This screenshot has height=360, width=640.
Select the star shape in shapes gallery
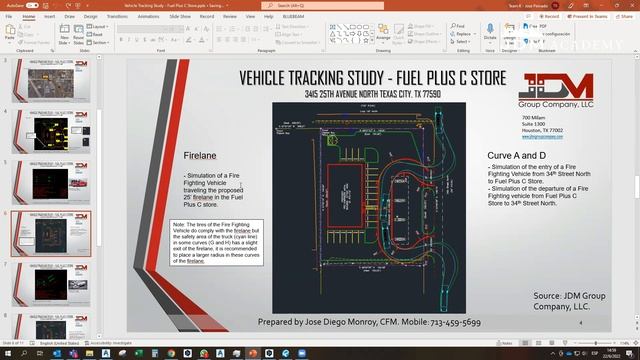coord(366,40)
